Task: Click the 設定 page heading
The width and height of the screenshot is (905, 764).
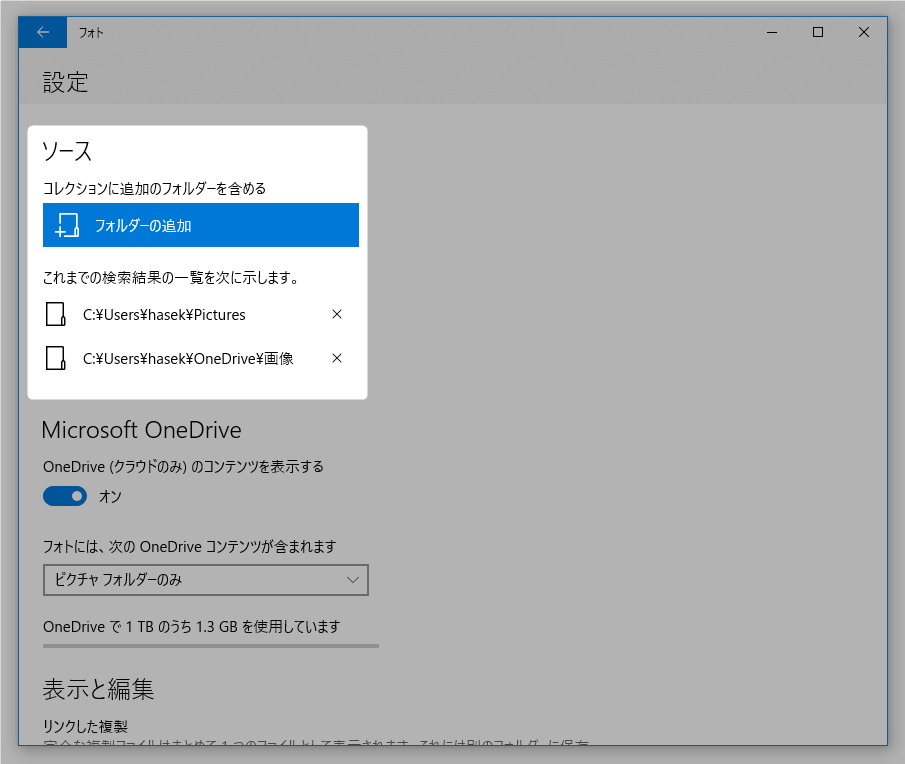Action: pos(66,83)
